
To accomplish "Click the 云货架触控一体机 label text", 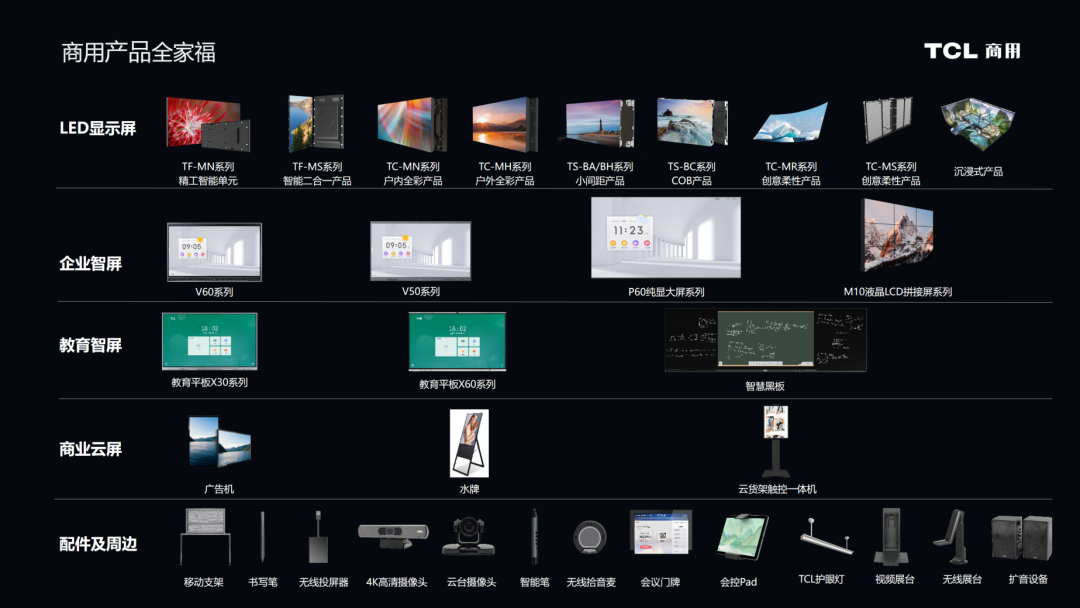I will click(777, 489).
